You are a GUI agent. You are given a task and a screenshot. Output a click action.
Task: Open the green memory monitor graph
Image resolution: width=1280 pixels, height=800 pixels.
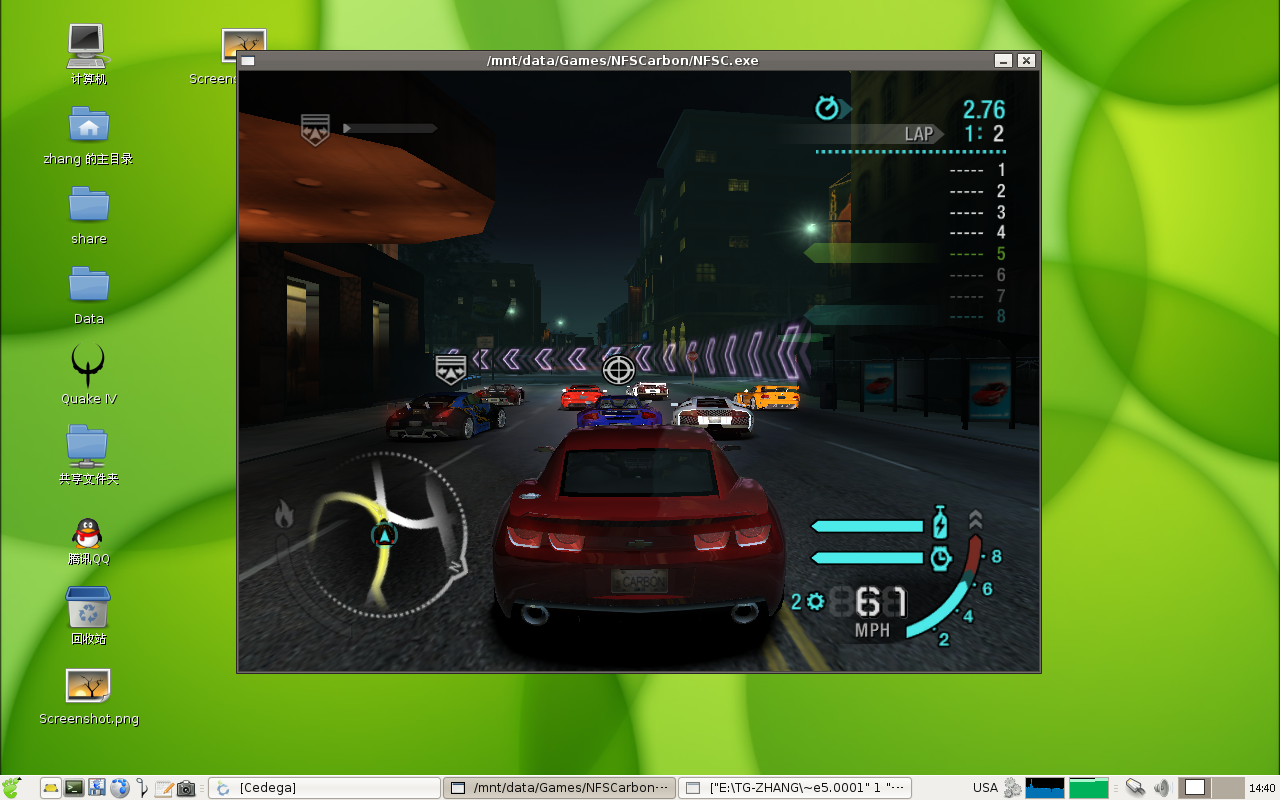(1089, 788)
